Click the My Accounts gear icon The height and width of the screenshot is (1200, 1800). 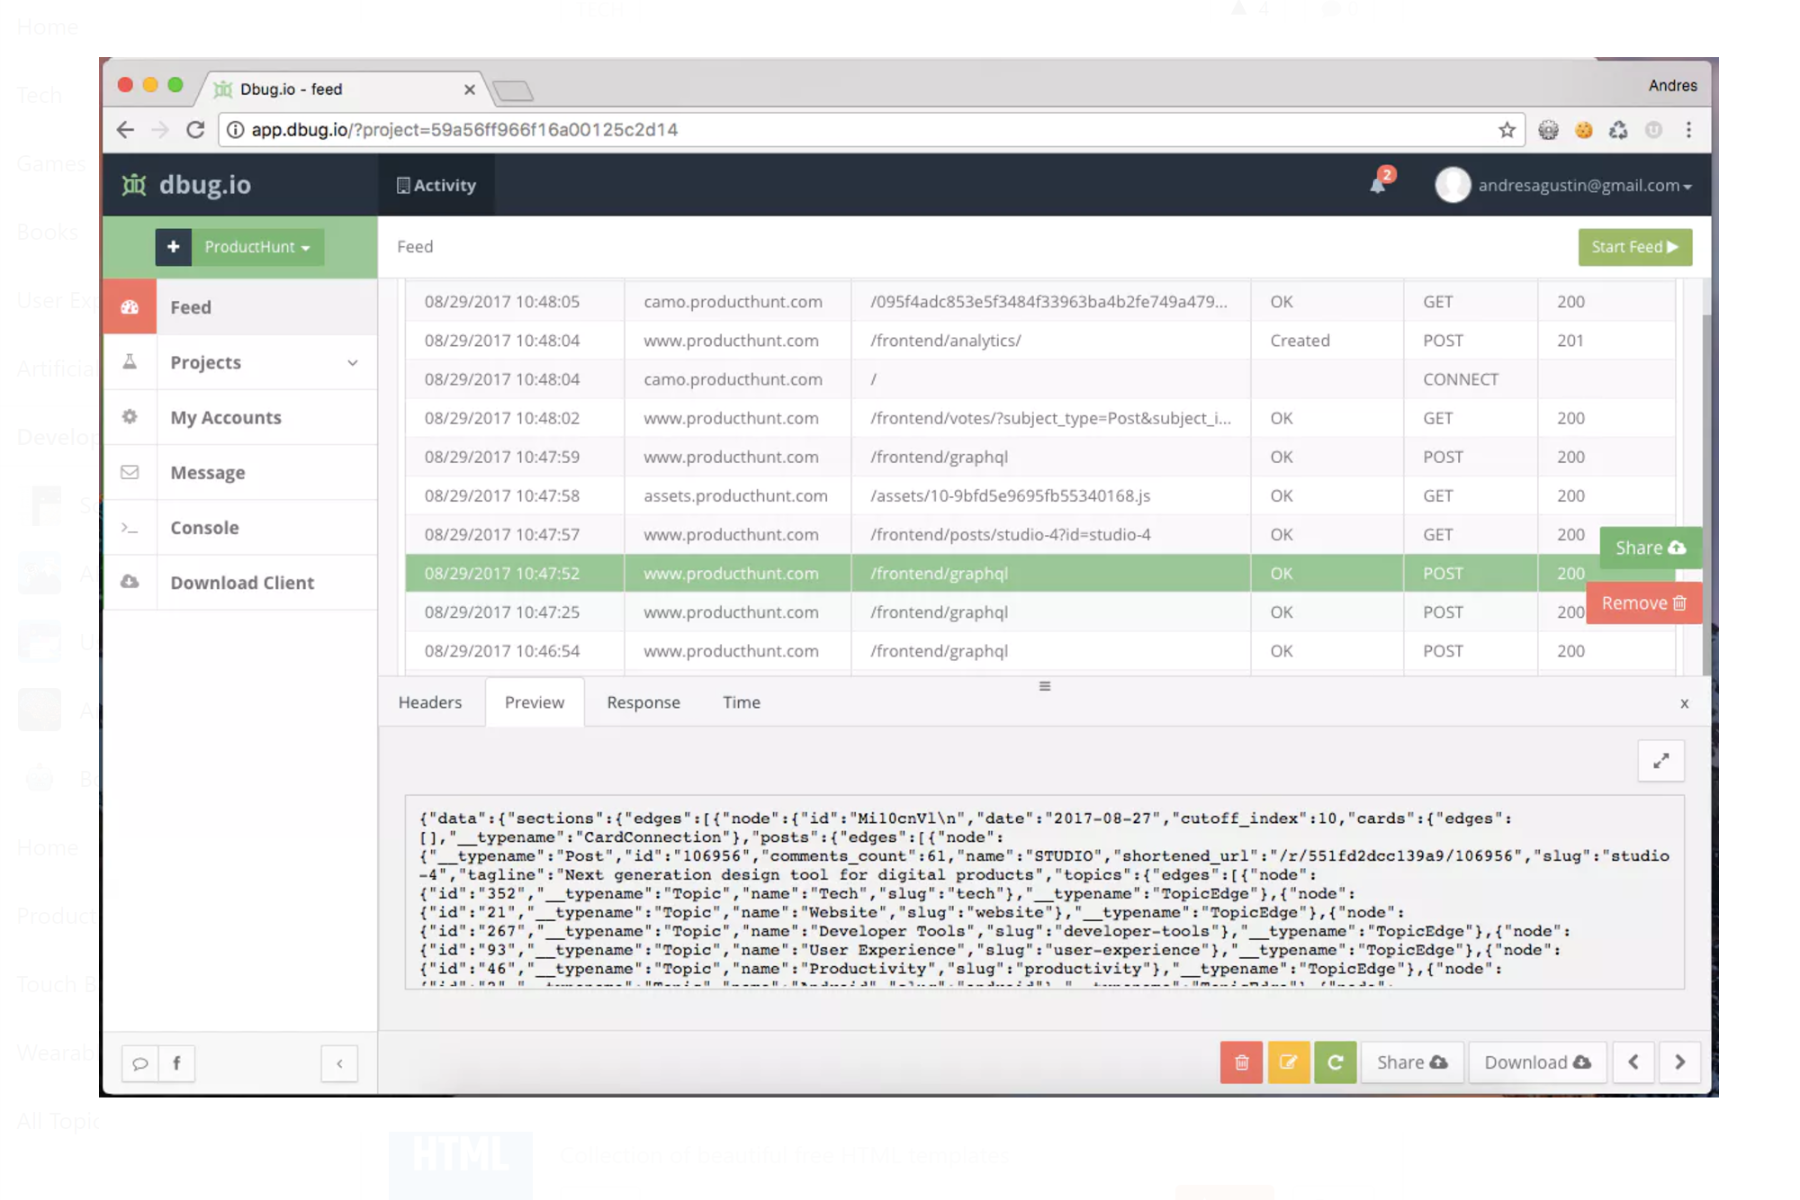[130, 417]
